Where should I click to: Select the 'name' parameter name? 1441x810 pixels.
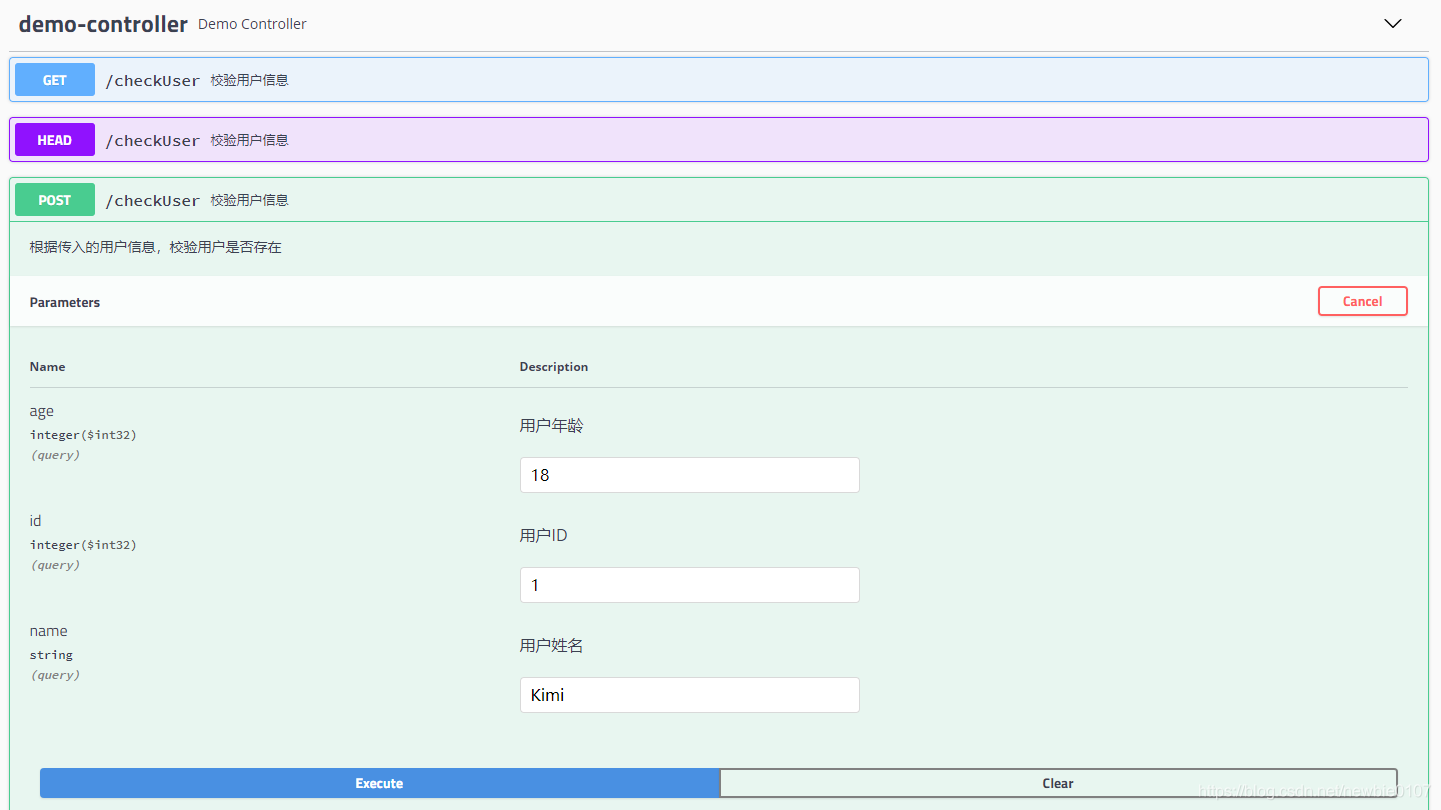pyautogui.click(x=49, y=631)
